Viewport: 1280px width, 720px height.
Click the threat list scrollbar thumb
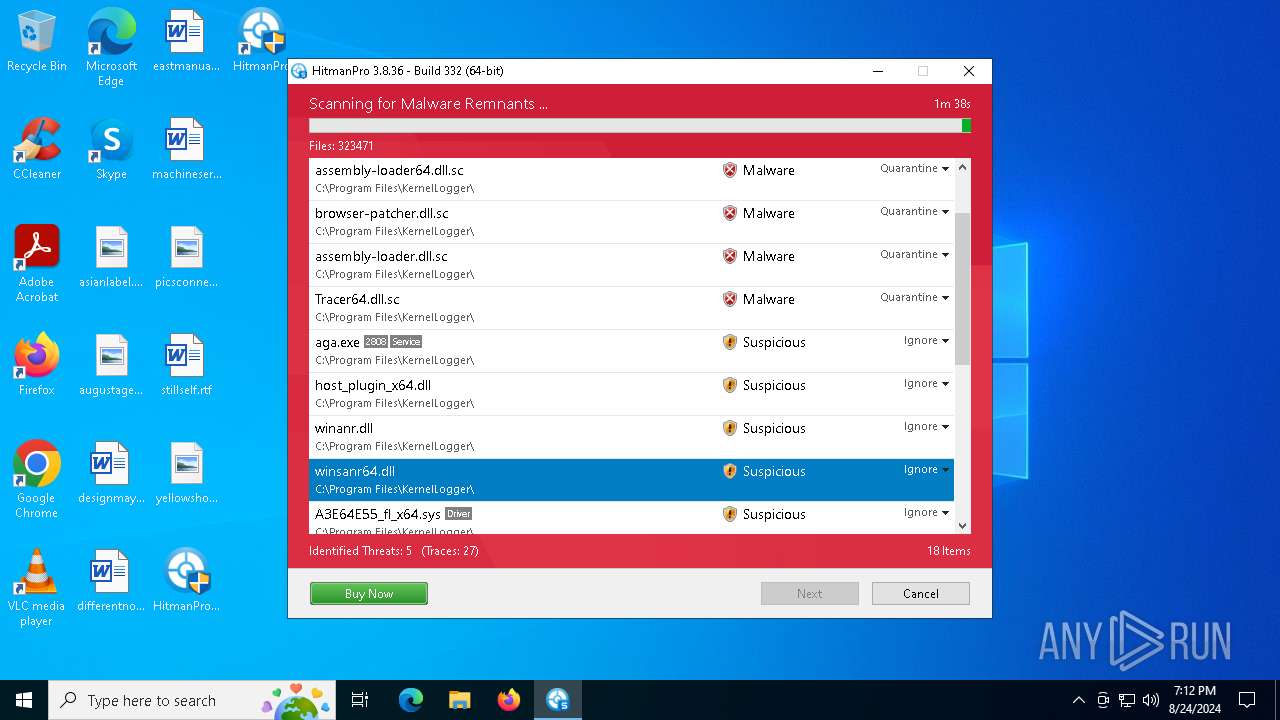[x=963, y=289]
